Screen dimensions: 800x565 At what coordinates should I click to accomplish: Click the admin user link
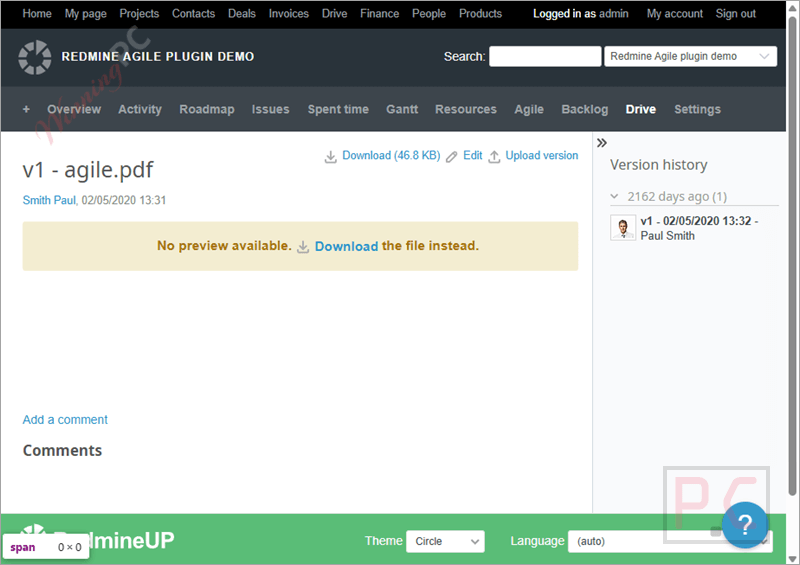[x=614, y=14]
